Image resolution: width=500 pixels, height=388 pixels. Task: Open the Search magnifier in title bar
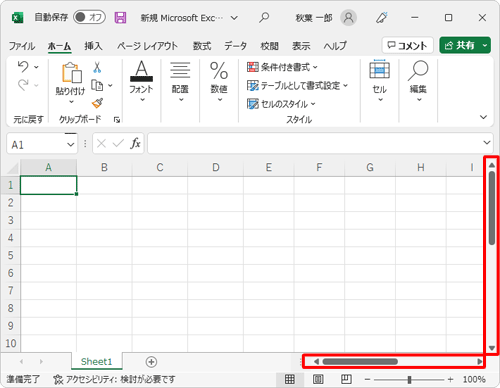264,17
